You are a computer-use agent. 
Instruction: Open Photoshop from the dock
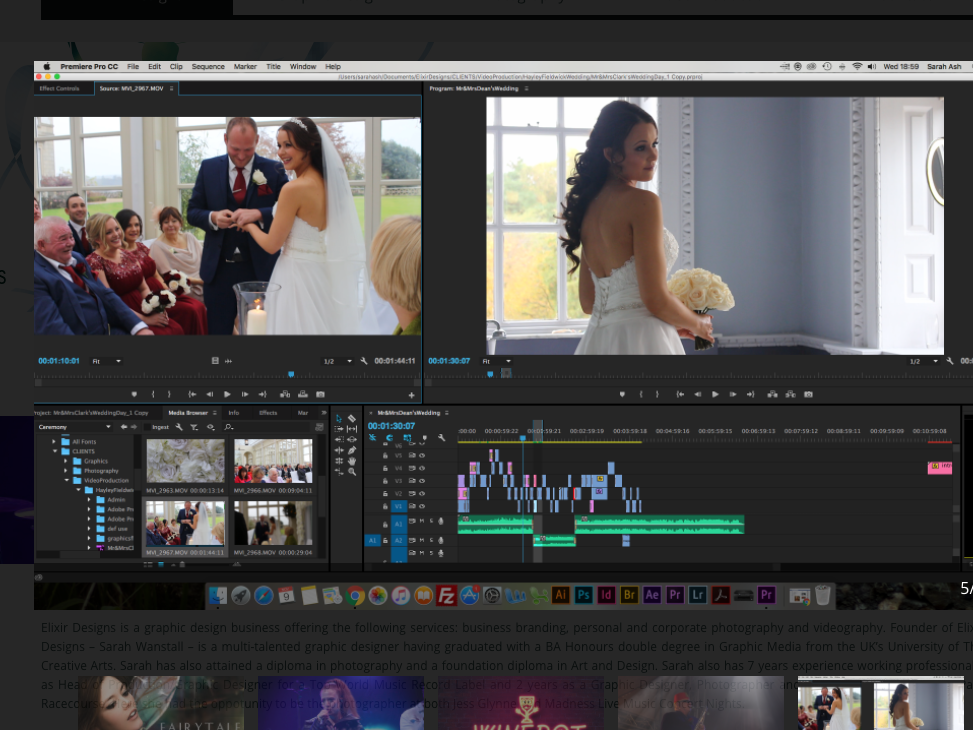click(583, 595)
